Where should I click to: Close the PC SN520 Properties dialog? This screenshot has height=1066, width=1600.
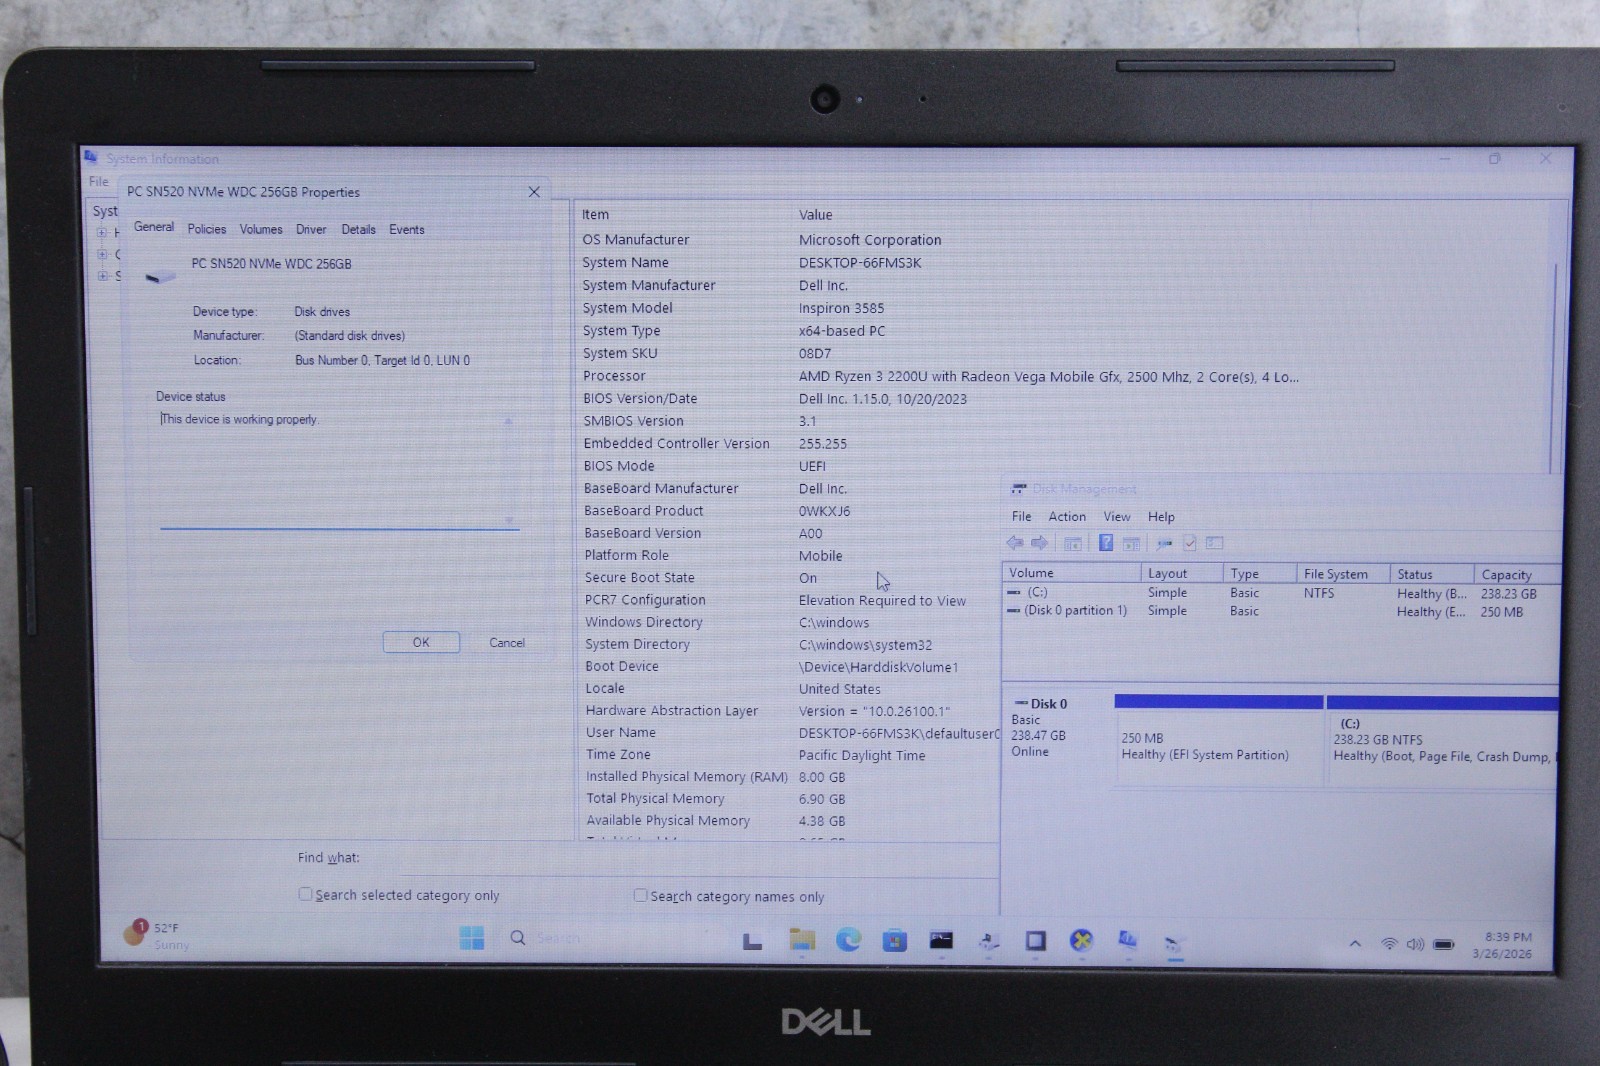pyautogui.click(x=534, y=191)
